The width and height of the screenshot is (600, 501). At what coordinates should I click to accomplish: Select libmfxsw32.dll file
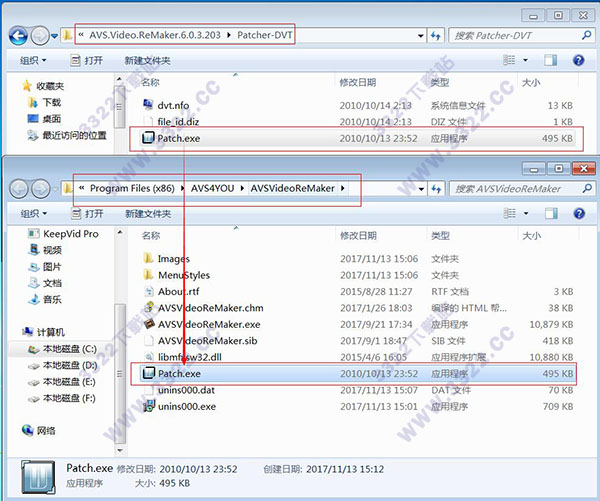(x=190, y=357)
